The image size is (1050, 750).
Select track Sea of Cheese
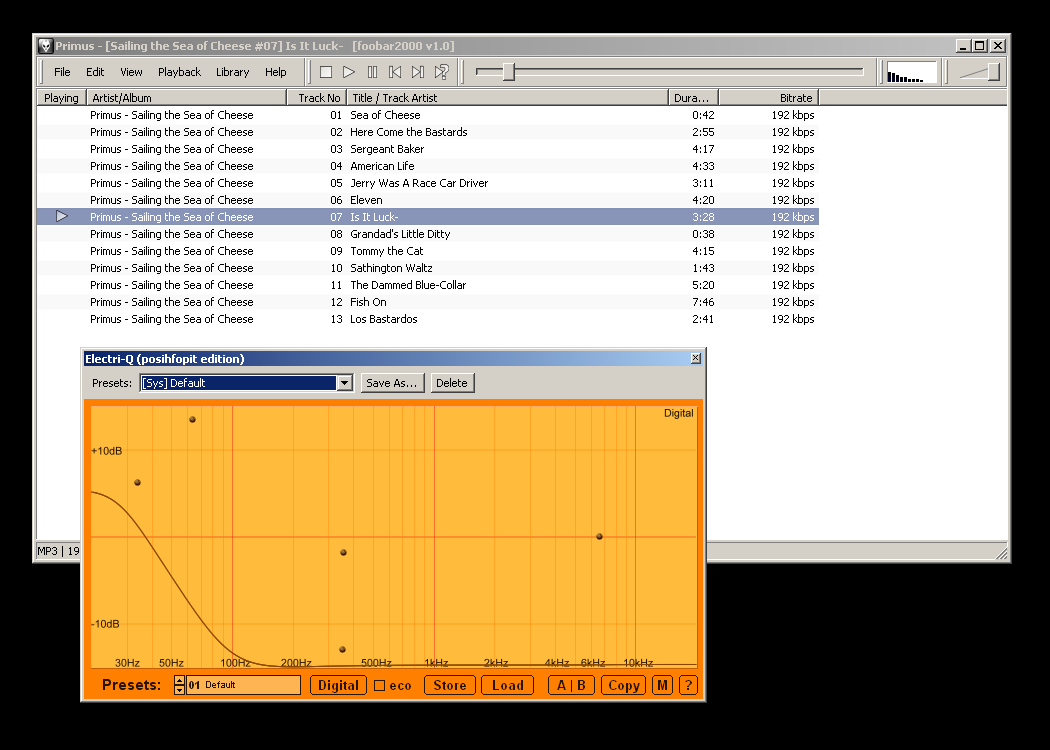point(427,115)
